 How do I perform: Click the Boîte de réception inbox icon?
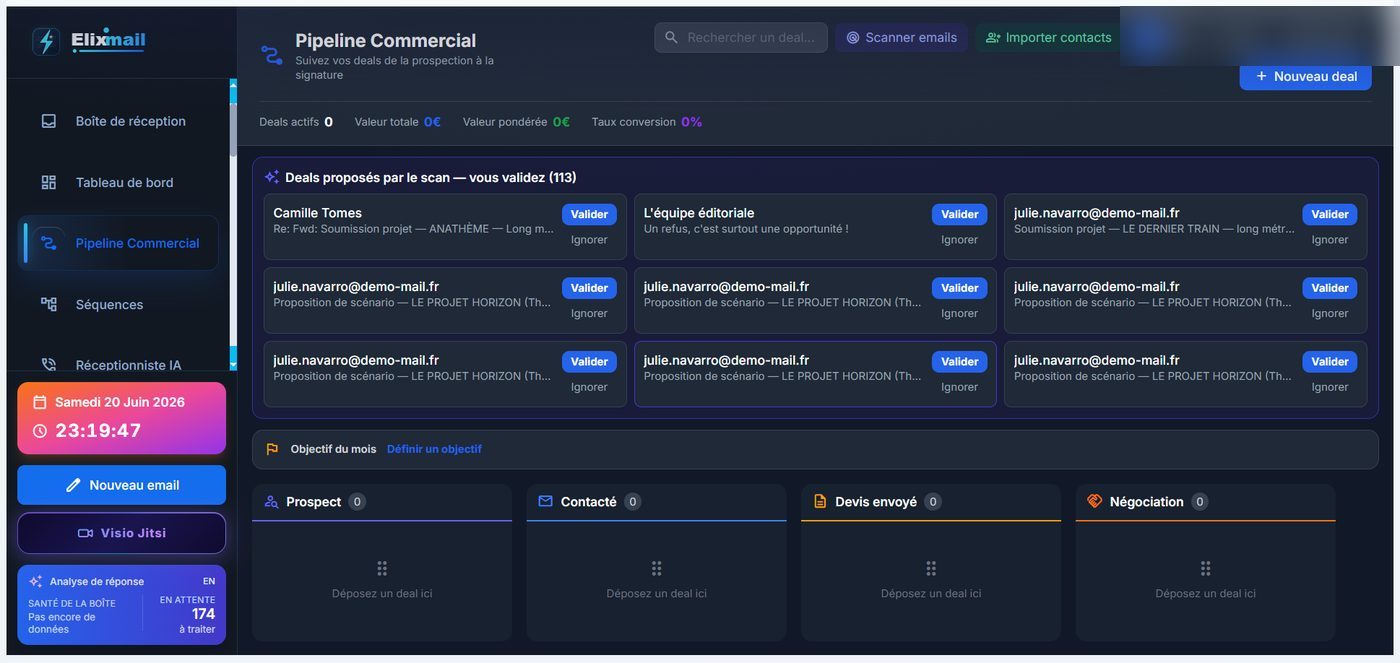[48, 121]
